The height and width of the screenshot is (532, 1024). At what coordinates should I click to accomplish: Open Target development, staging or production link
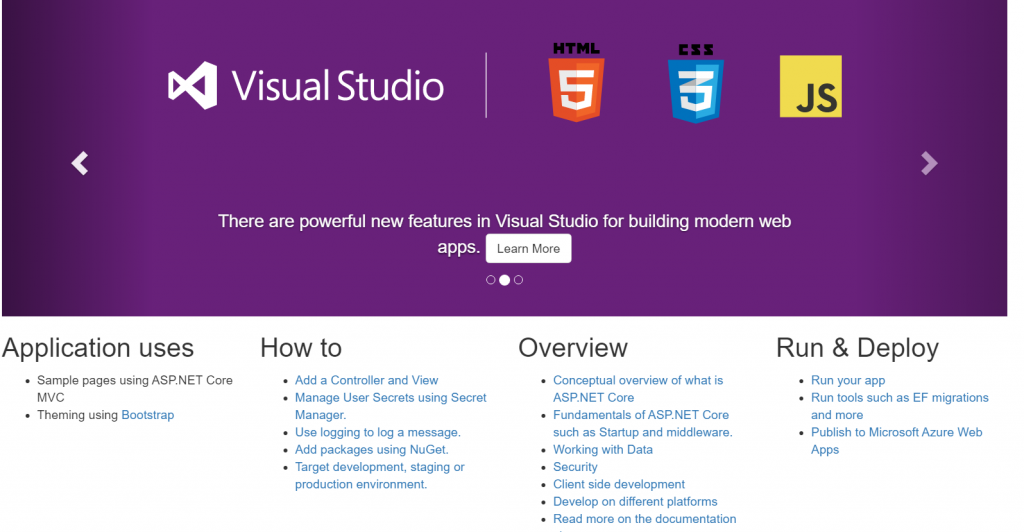(x=379, y=476)
